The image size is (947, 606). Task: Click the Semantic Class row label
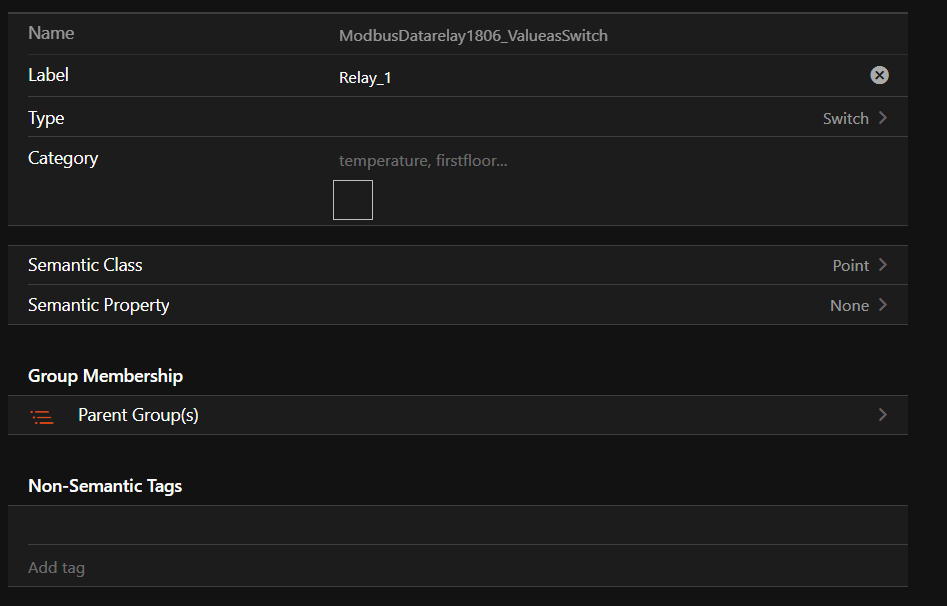pyautogui.click(x=85, y=265)
